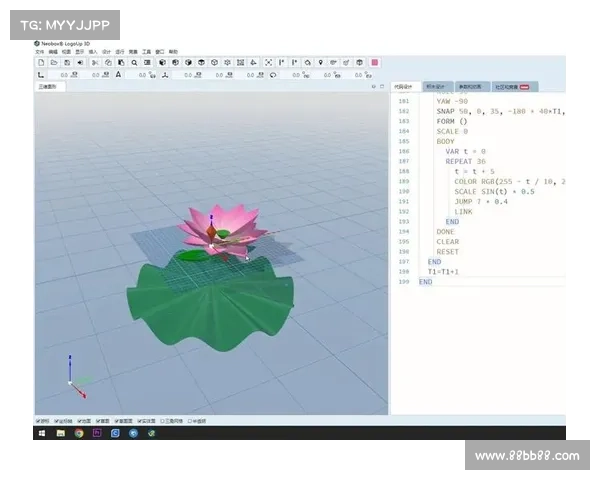600x480 pixels.
Task: Click the Paste clipboard icon
Action: coord(121,62)
